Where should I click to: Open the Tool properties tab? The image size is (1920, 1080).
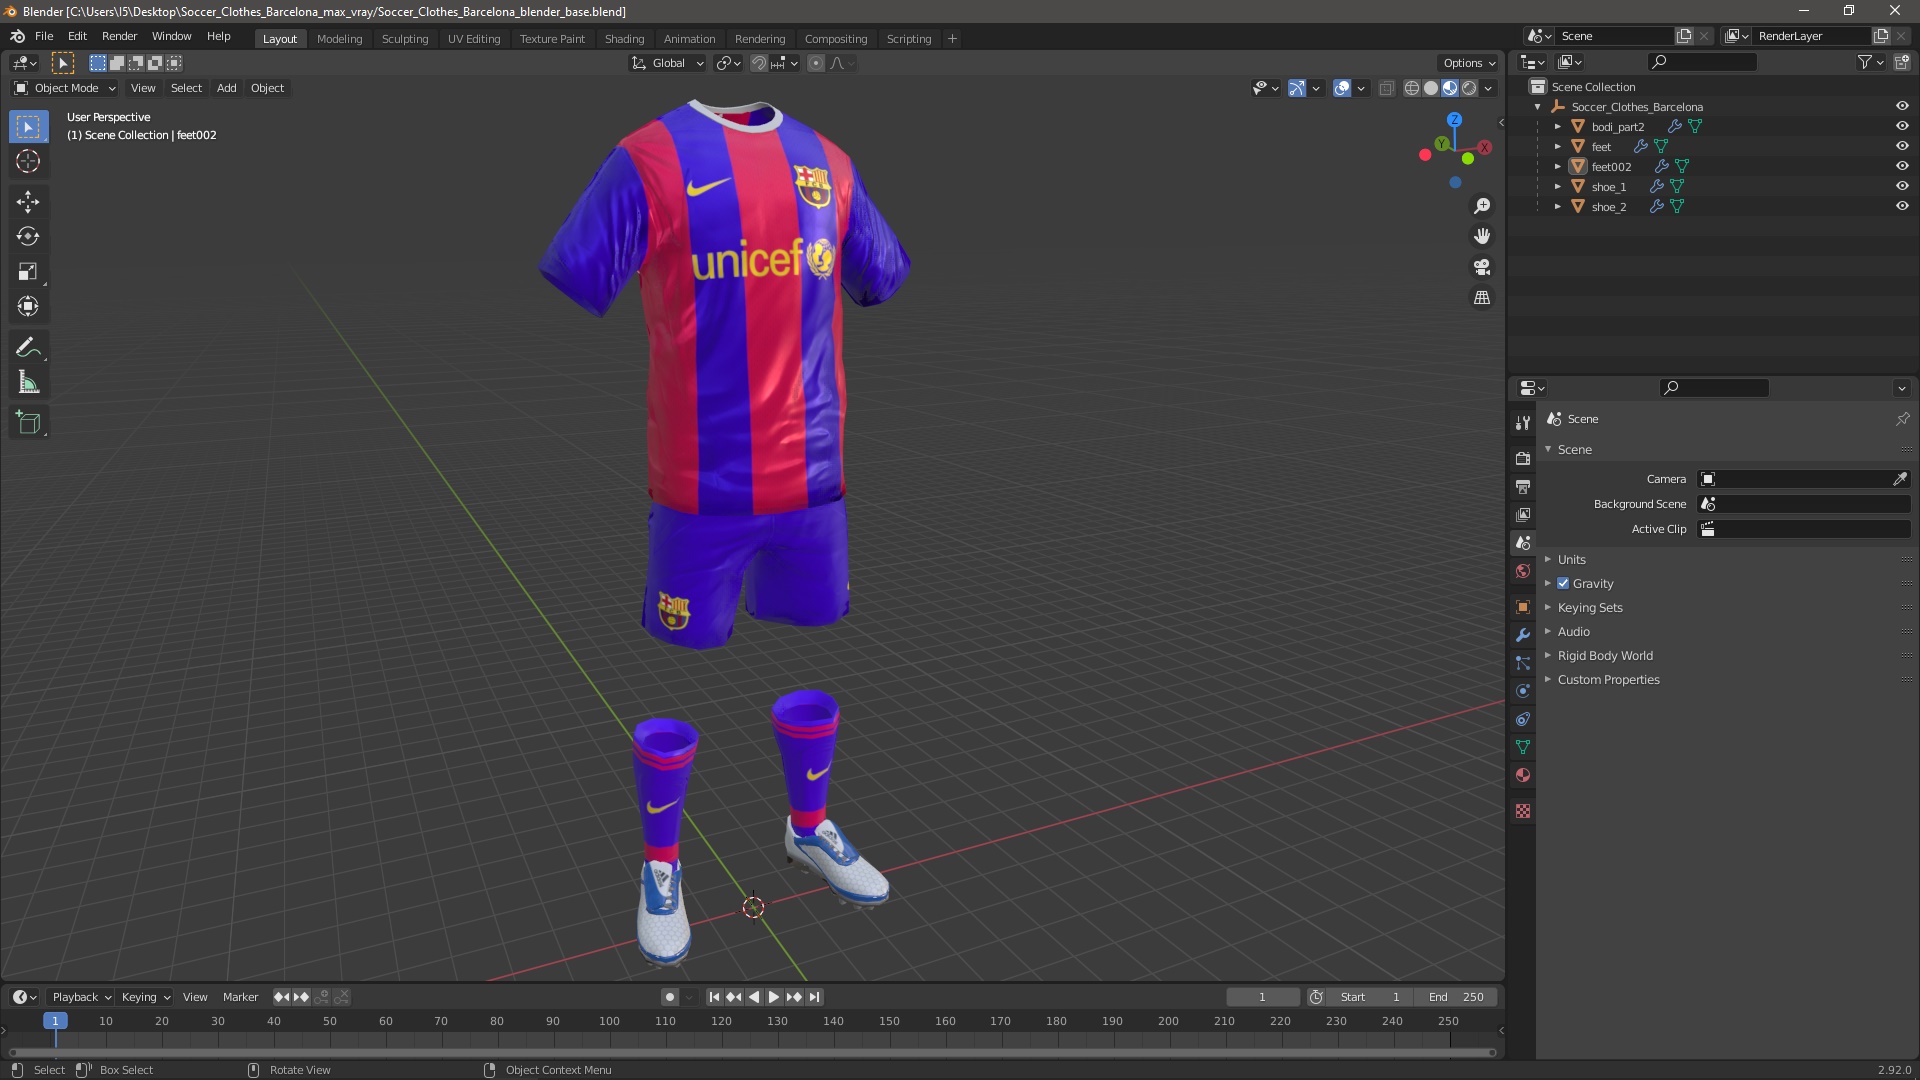click(x=1523, y=423)
